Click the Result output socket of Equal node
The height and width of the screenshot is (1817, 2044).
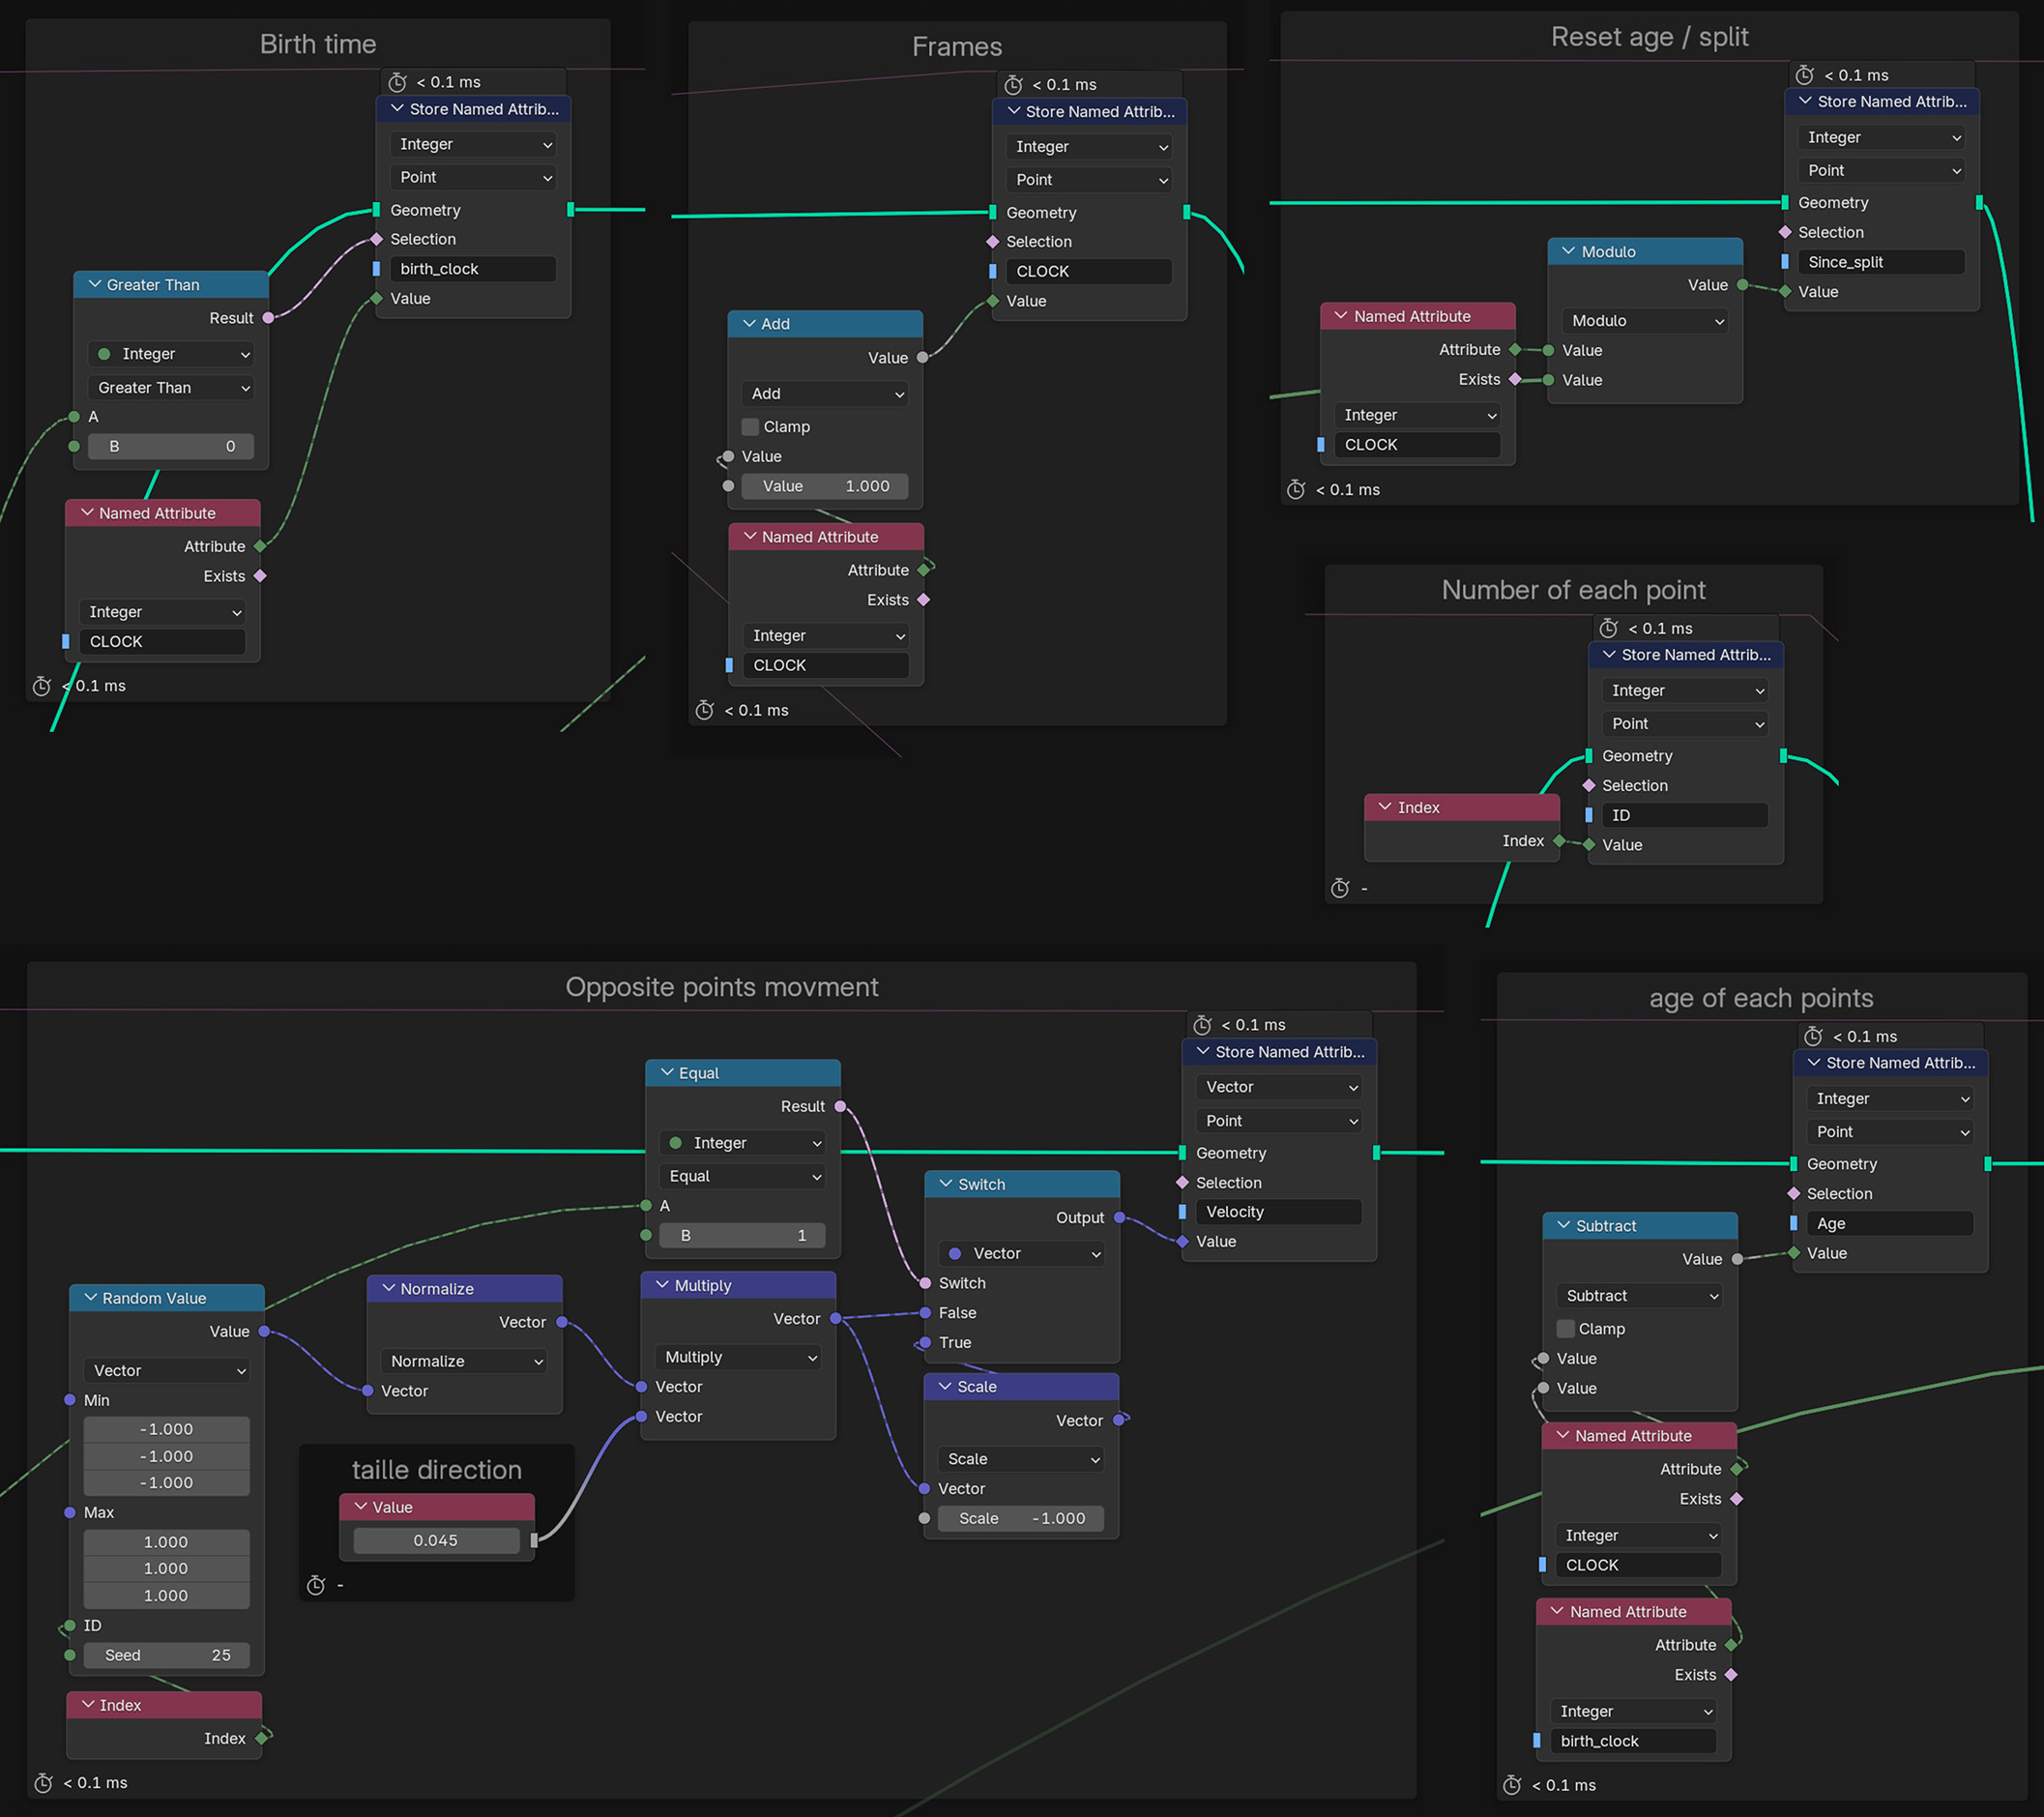pyautogui.click(x=840, y=1106)
